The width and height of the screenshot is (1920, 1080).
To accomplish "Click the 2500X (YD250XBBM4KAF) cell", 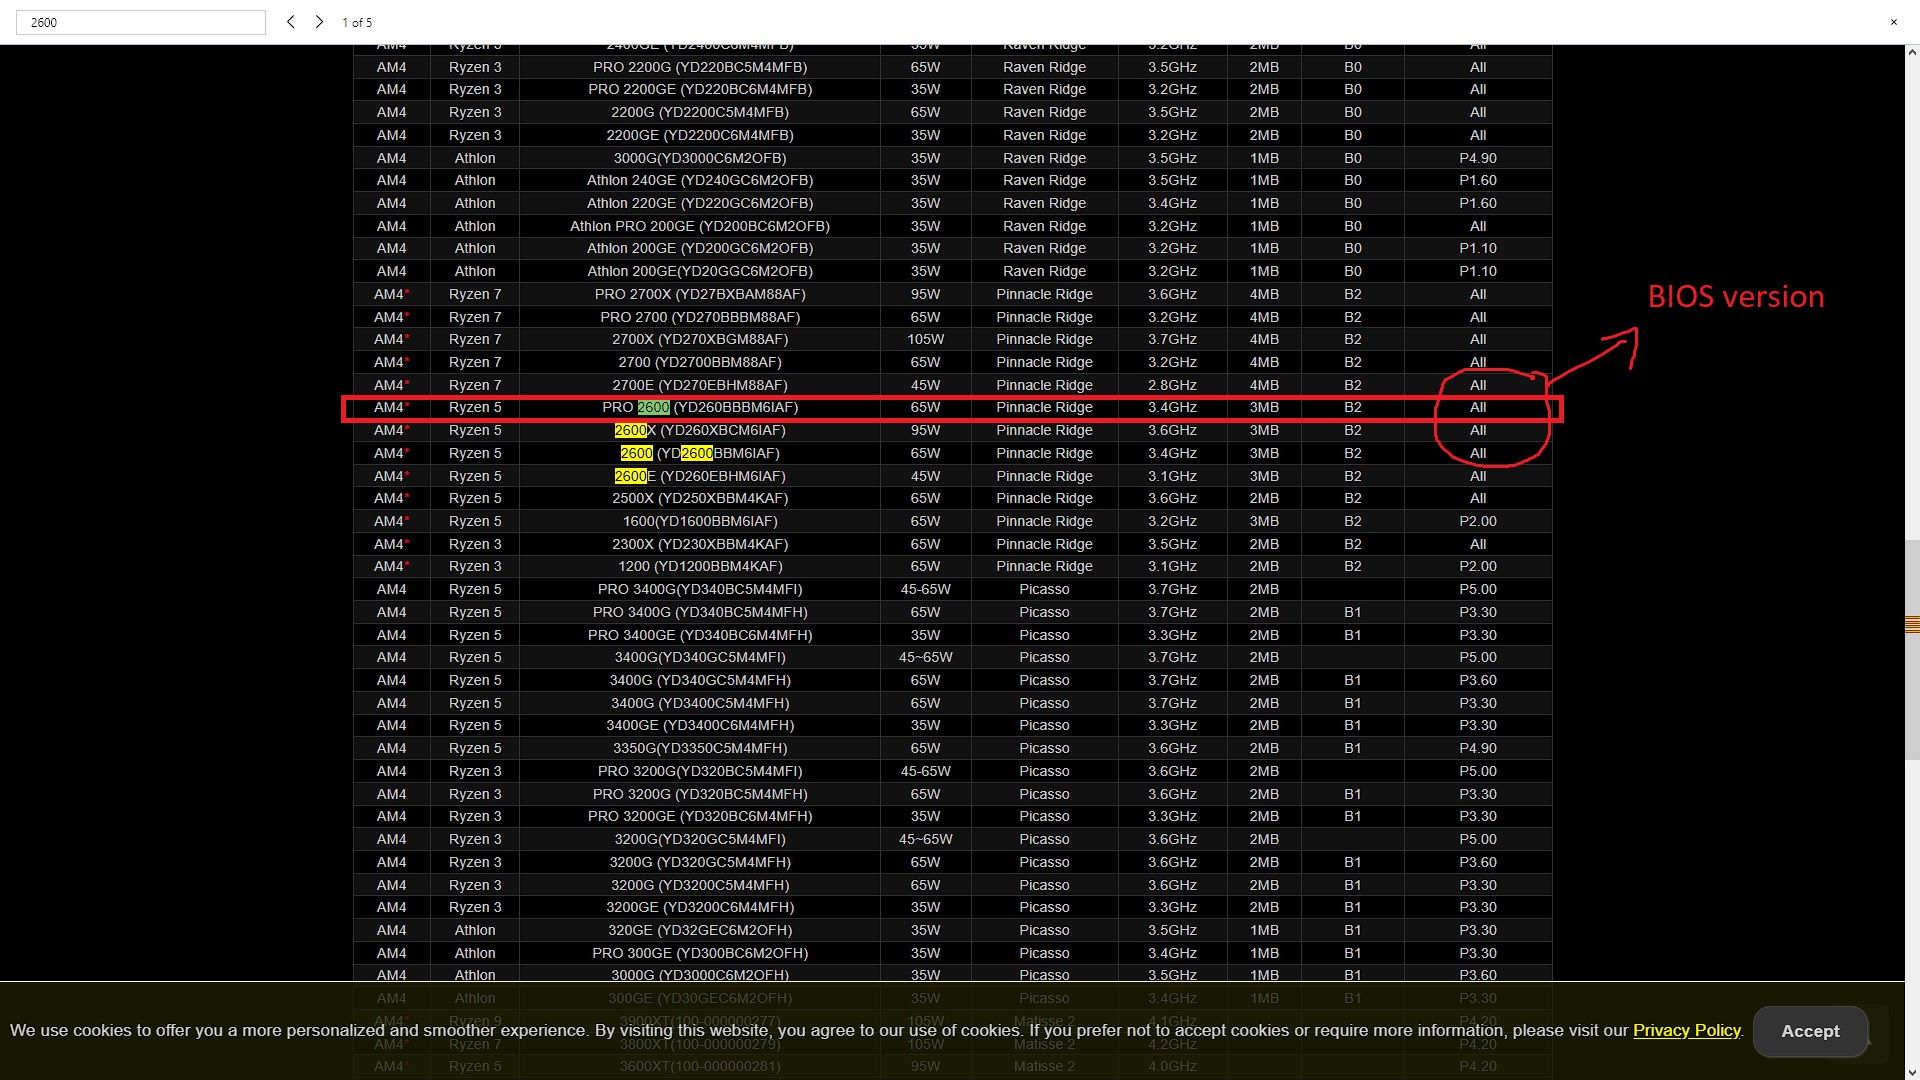I will [700, 498].
